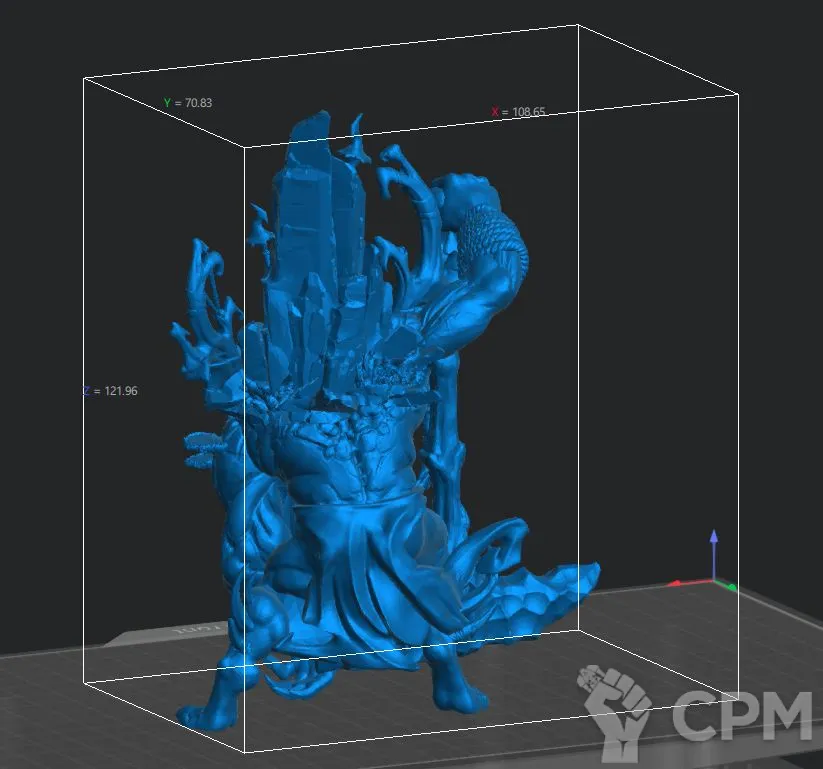Click the curved claw spikes on model's left

coord(205,290)
